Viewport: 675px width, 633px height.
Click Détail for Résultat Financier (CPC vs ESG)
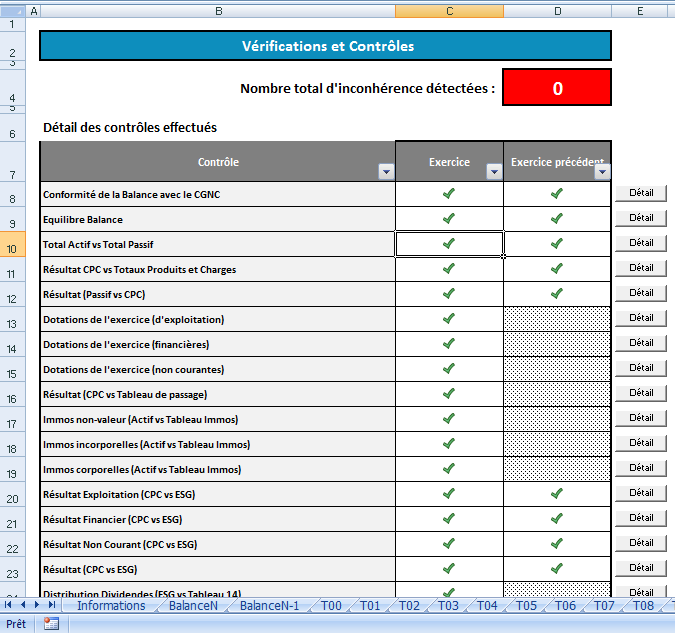click(641, 518)
